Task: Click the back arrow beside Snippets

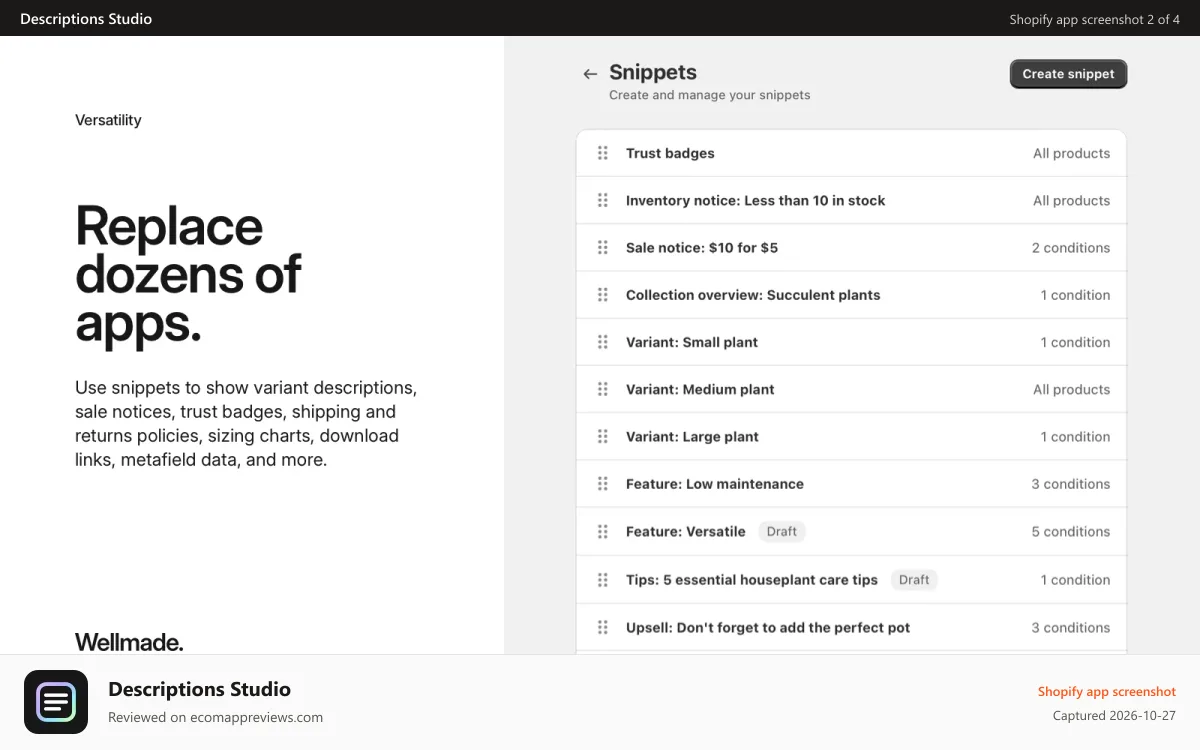Action: click(590, 74)
